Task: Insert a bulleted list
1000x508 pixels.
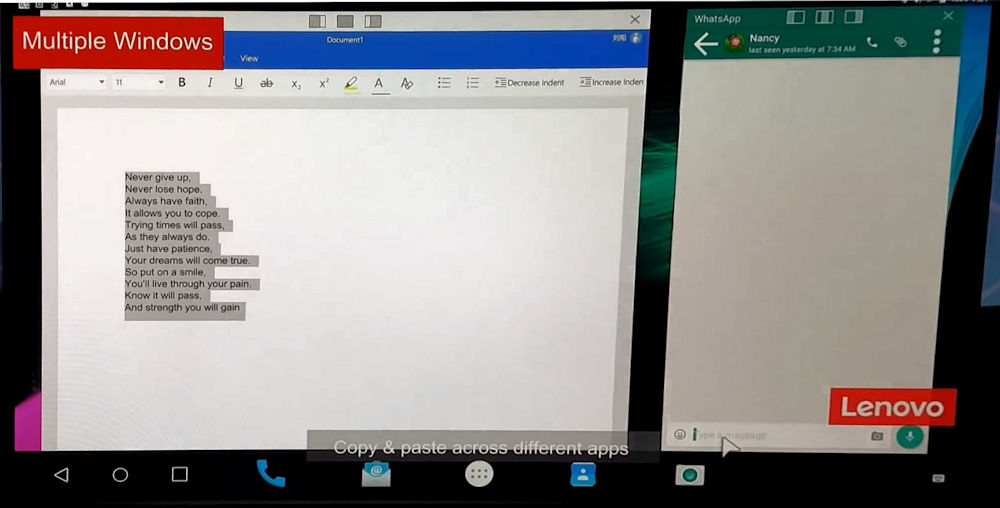Action: click(445, 83)
